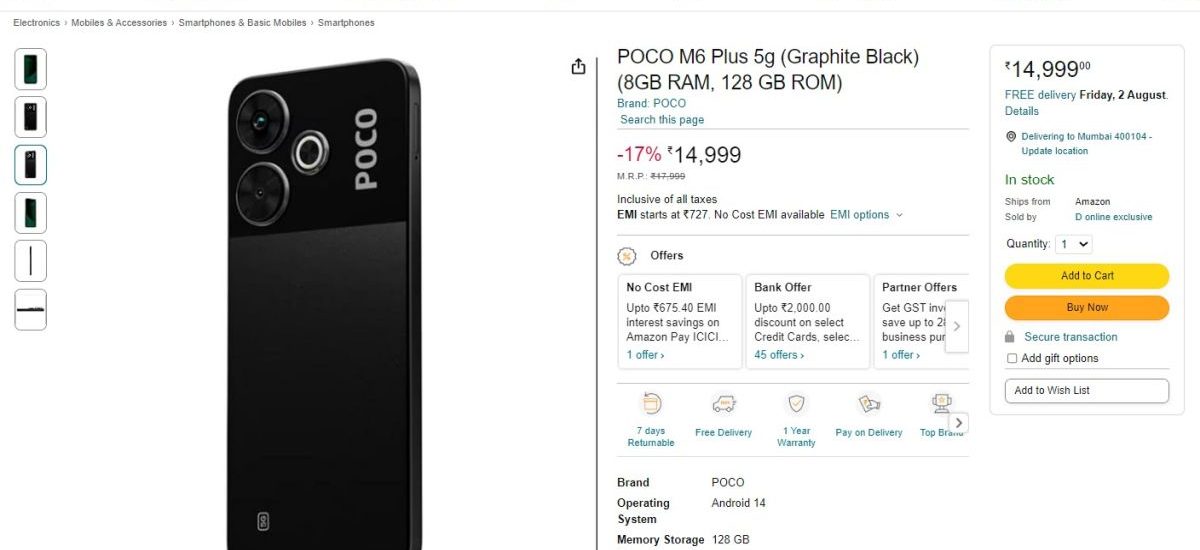Screen dimensions: 1200x550
Task: Open the Quantity dropdown
Action: (x=1074, y=244)
